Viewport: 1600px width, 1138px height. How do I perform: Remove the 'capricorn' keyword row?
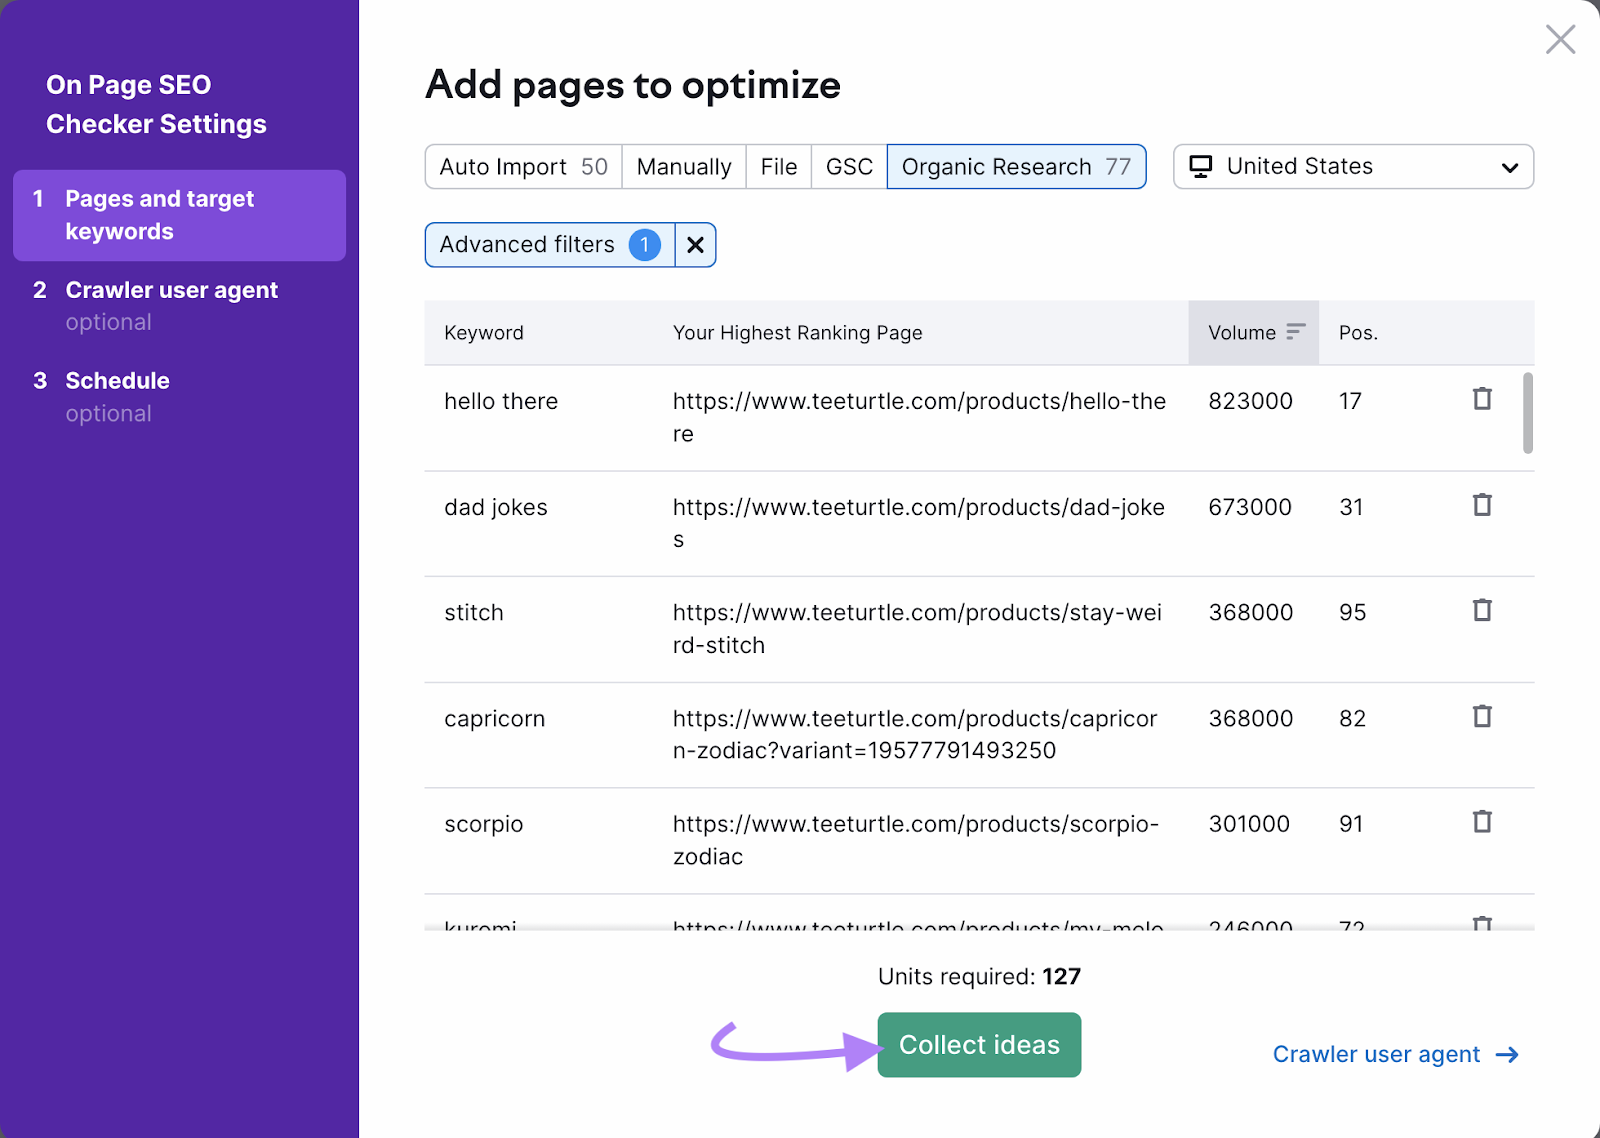pos(1482,716)
